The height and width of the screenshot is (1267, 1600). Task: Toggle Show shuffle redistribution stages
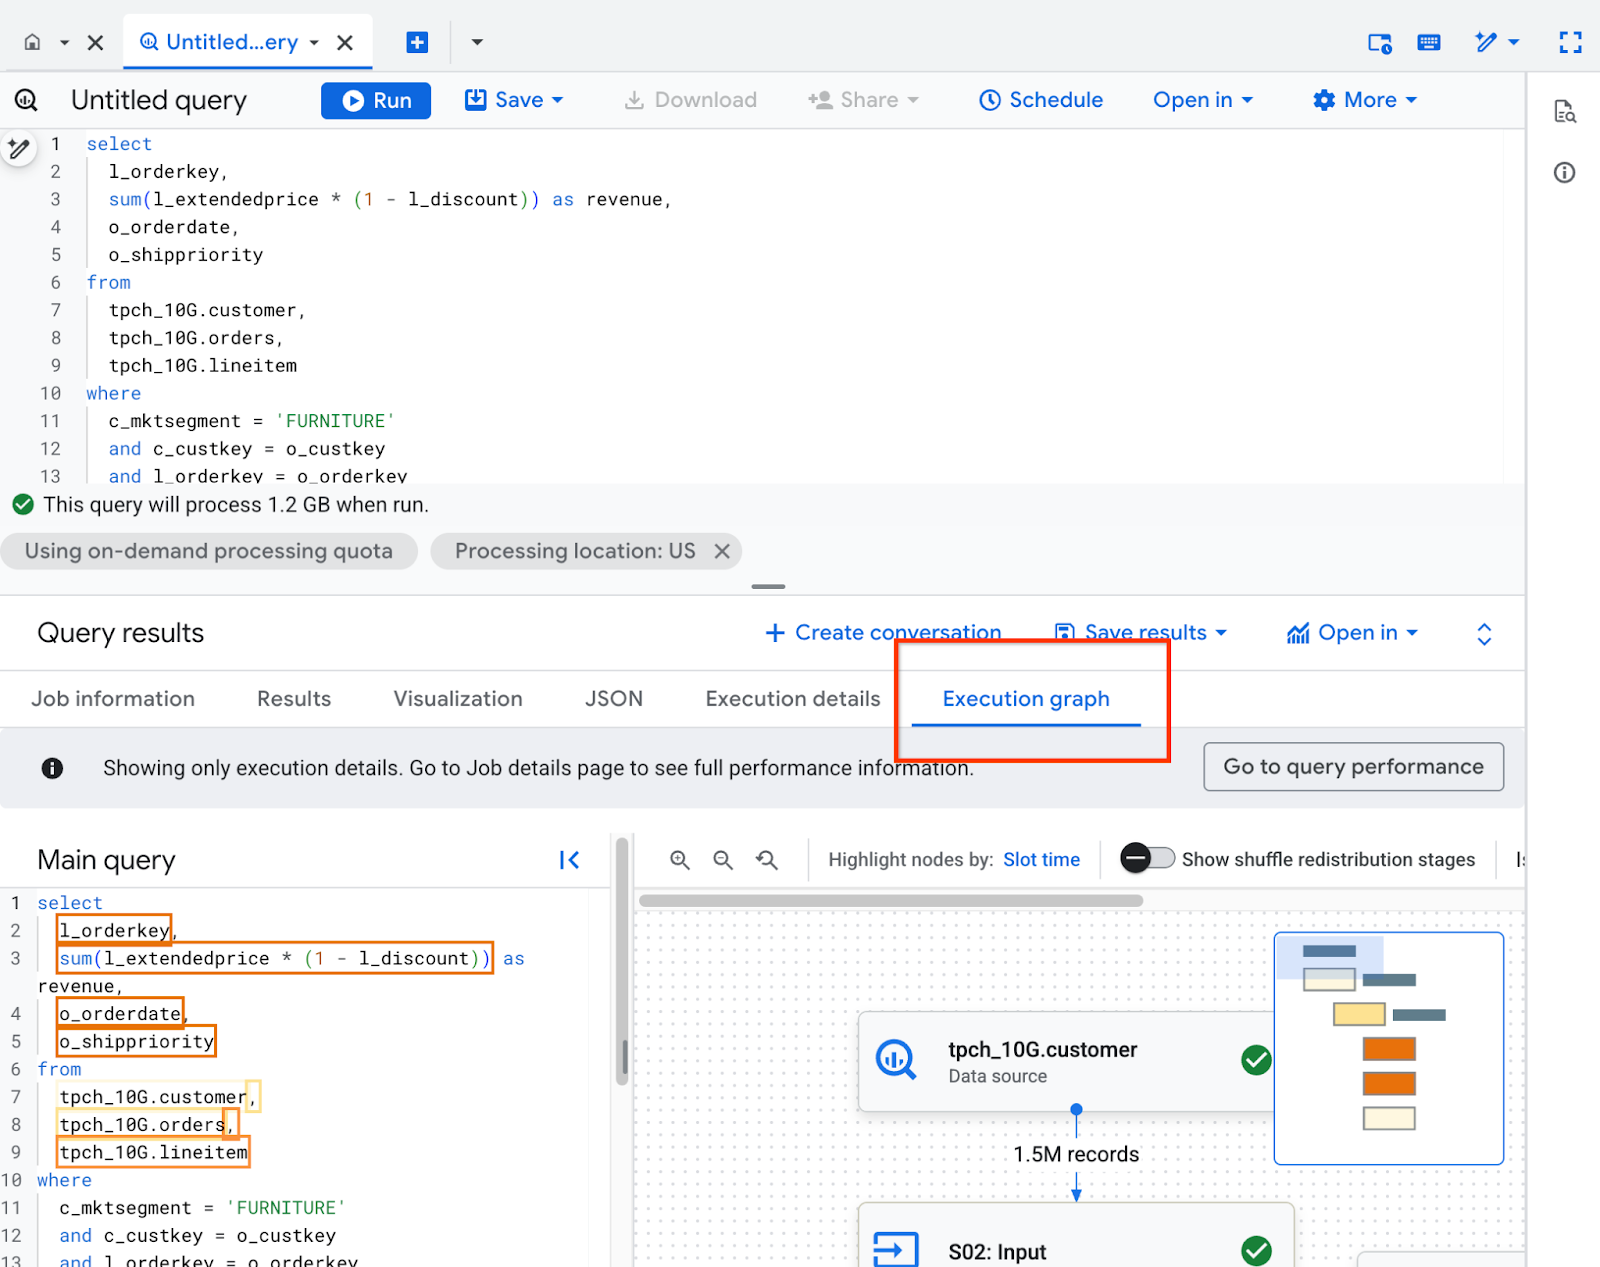[1147, 859]
